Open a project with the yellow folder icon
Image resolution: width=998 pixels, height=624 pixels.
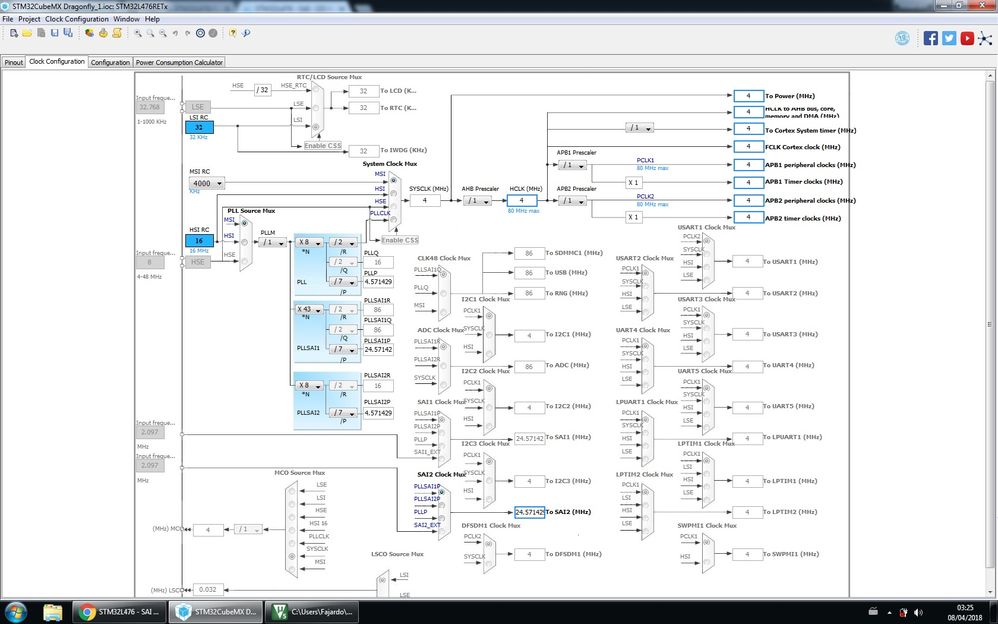click(x=27, y=33)
